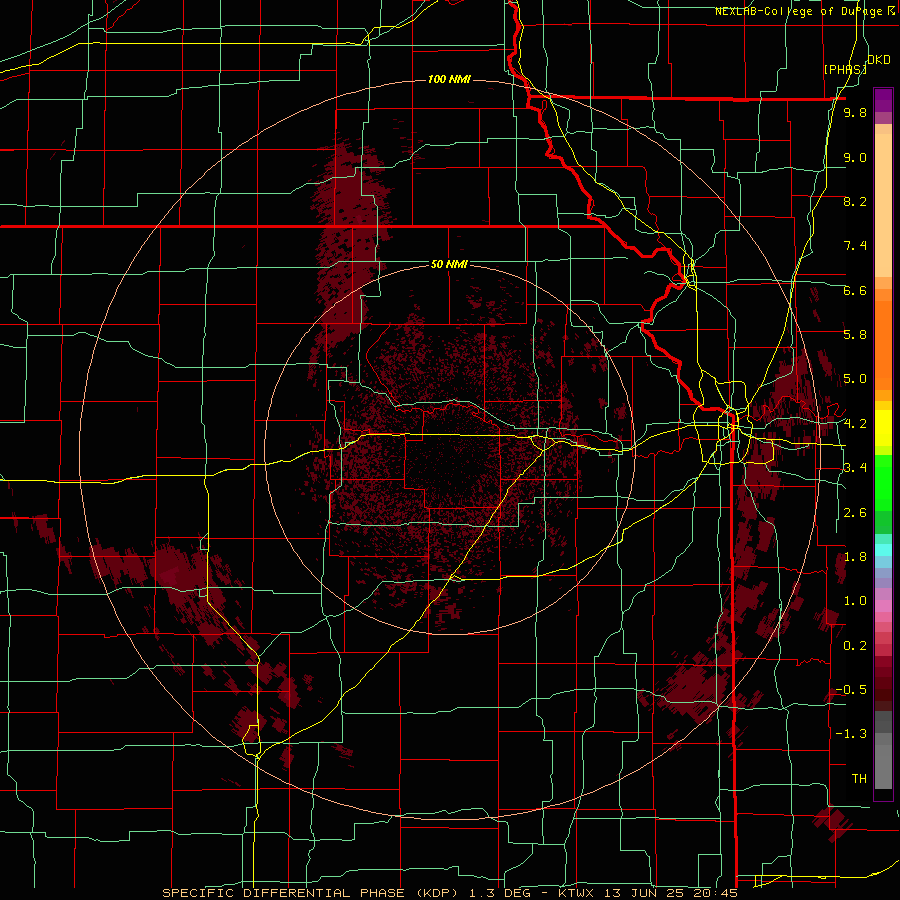Image resolution: width=900 pixels, height=900 pixels.
Task: Select the 1.8 value on the scale
Action: click(855, 557)
